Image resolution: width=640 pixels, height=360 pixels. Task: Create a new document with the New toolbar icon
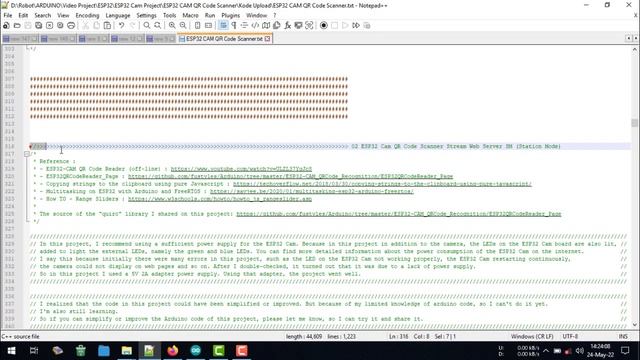coord(6,25)
